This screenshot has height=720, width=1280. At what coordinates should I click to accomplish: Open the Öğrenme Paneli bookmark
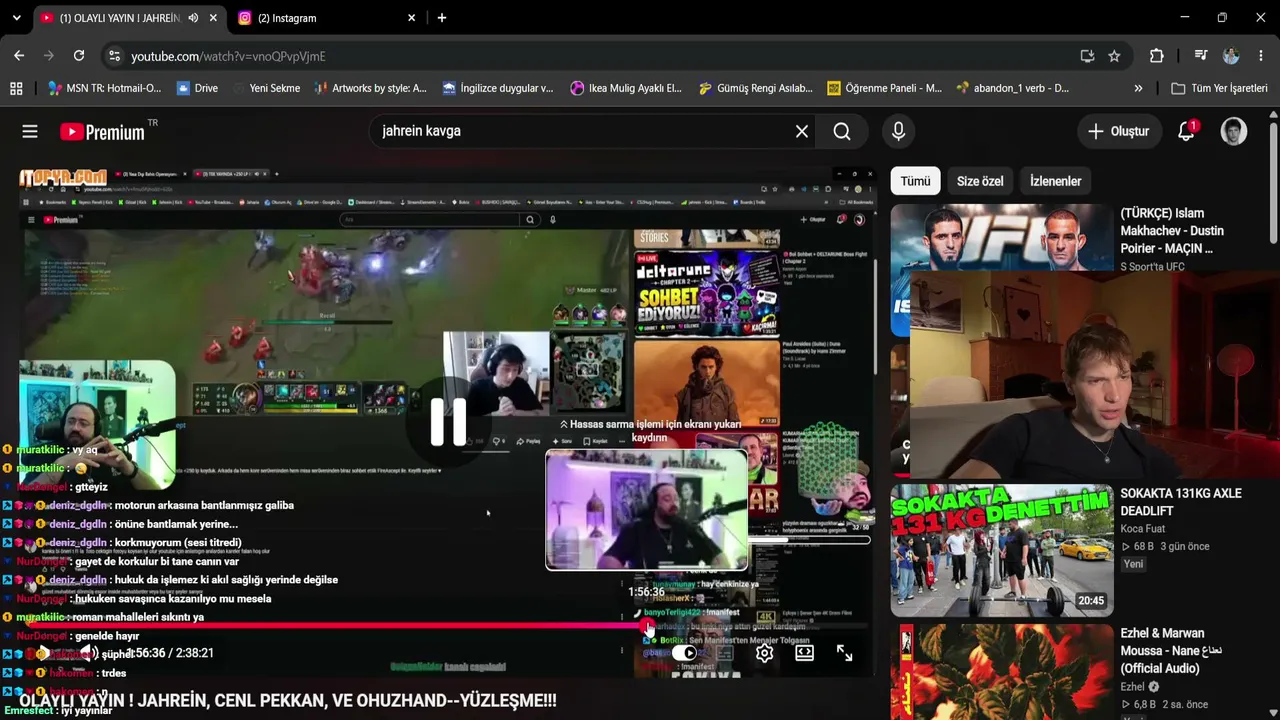click(x=885, y=88)
